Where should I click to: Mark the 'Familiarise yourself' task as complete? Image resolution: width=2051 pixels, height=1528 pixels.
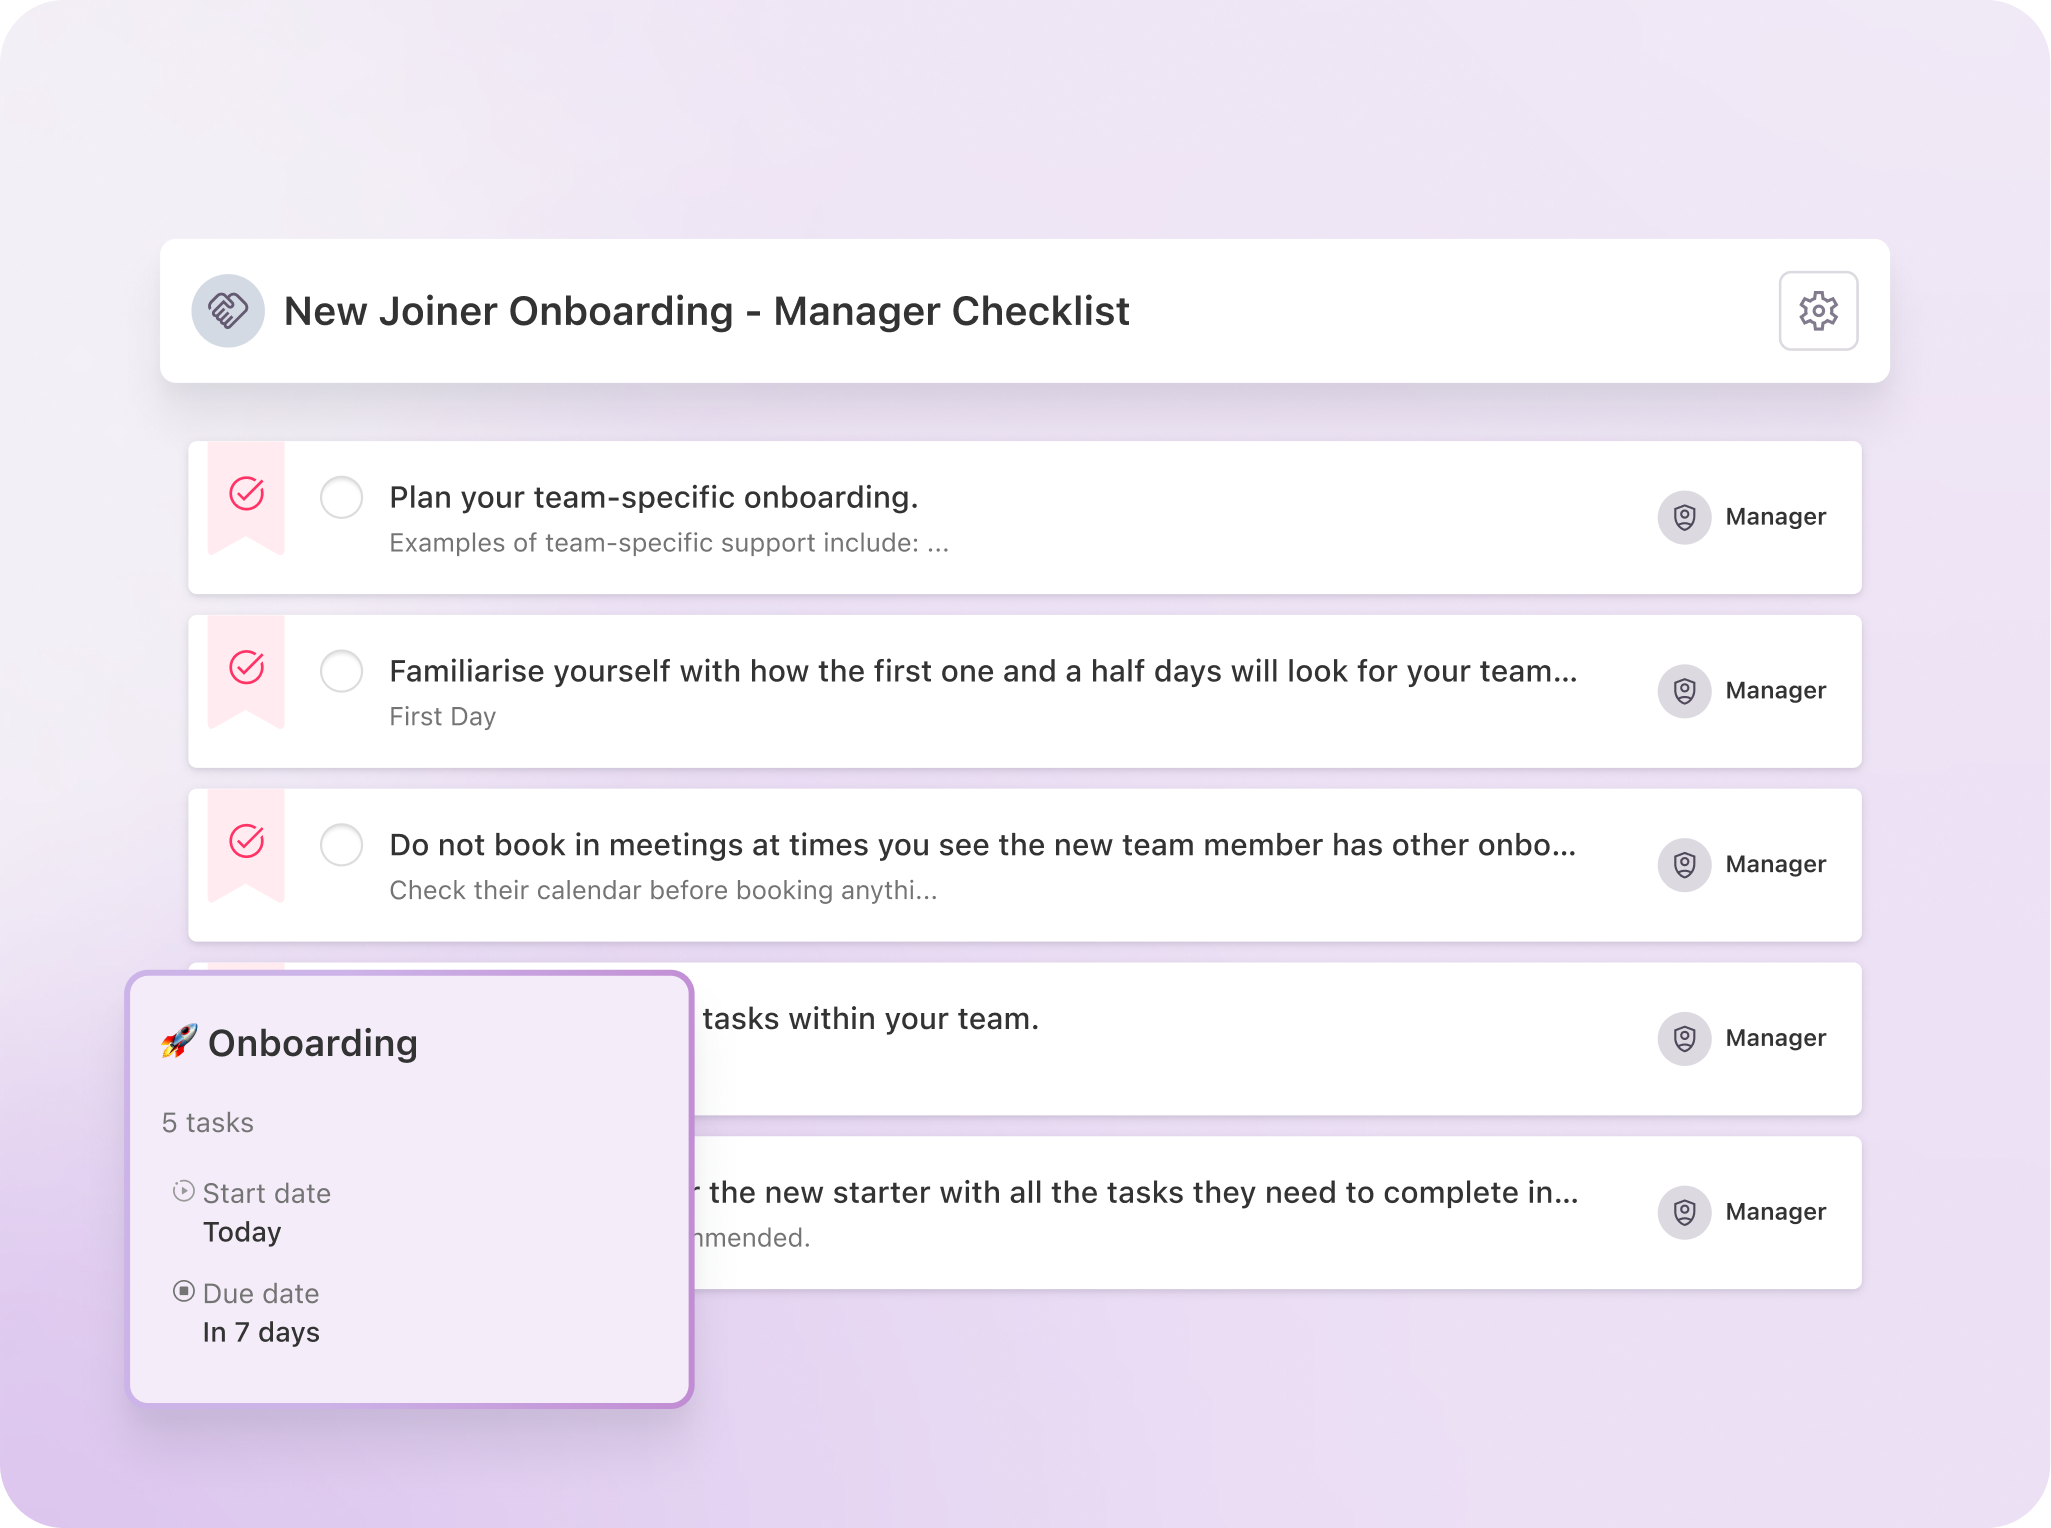tap(341, 672)
